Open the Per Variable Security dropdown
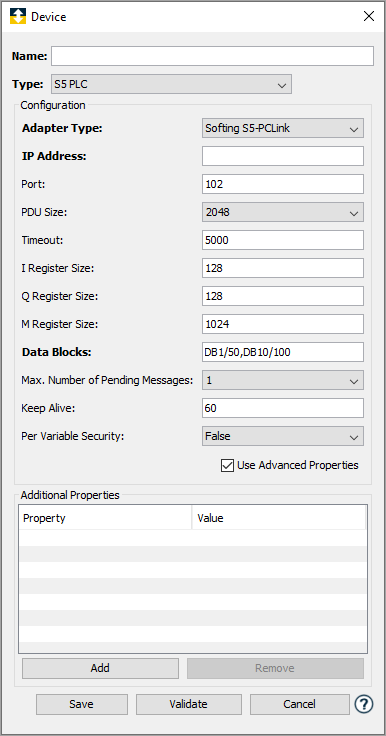 (283, 436)
